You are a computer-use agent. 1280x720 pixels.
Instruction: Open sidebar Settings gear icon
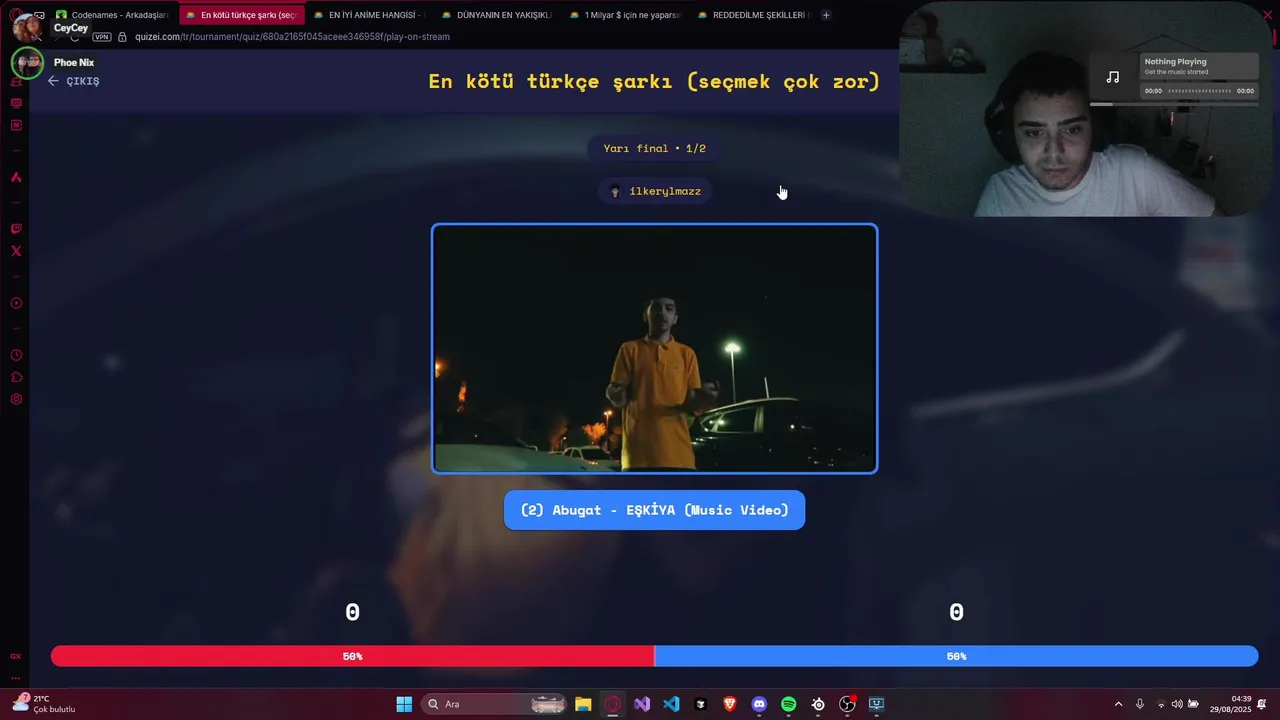click(16, 399)
